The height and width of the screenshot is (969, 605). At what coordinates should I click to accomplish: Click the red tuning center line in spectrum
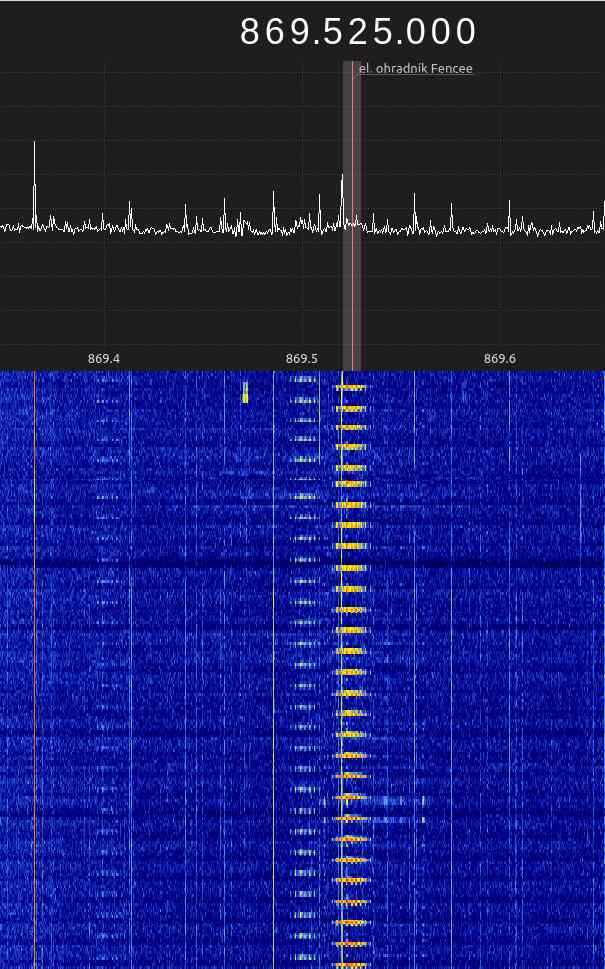tap(353, 280)
